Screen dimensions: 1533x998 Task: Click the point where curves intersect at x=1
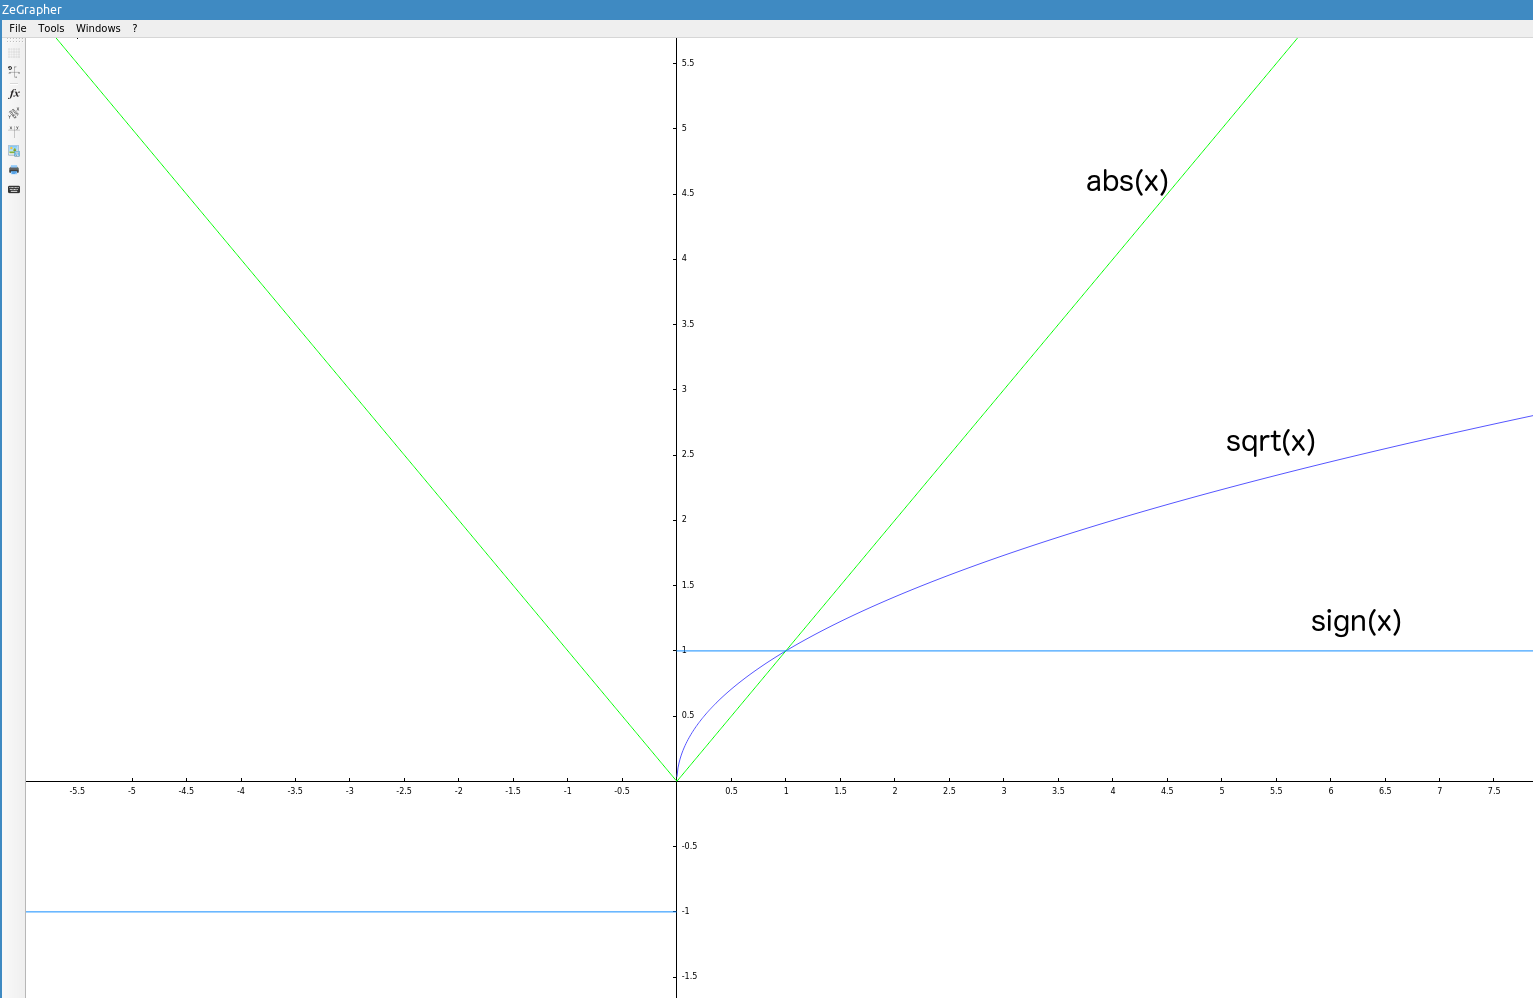(x=786, y=651)
